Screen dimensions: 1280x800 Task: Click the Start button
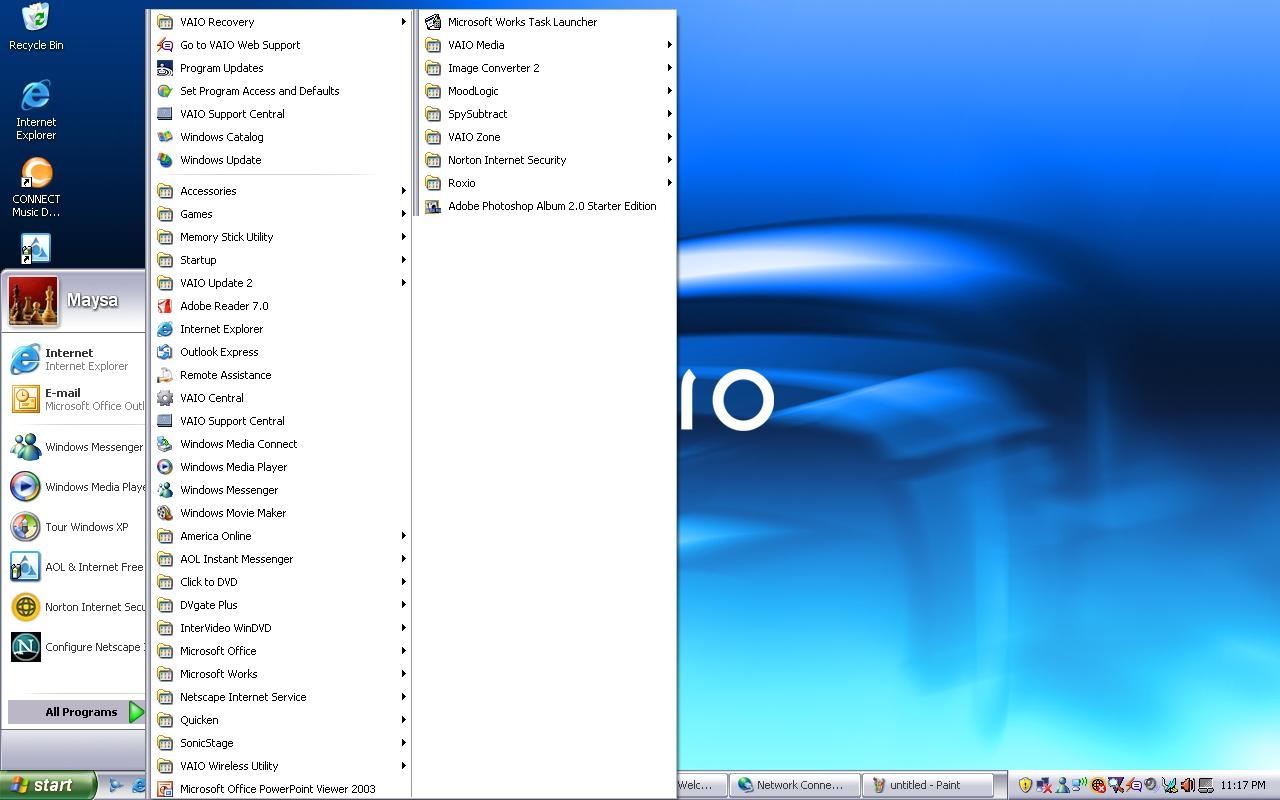(x=48, y=785)
